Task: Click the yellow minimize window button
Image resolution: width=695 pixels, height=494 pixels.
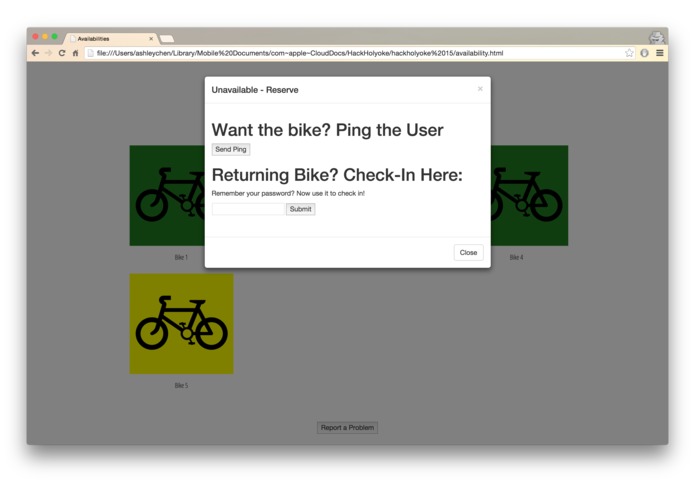Action: 45,37
